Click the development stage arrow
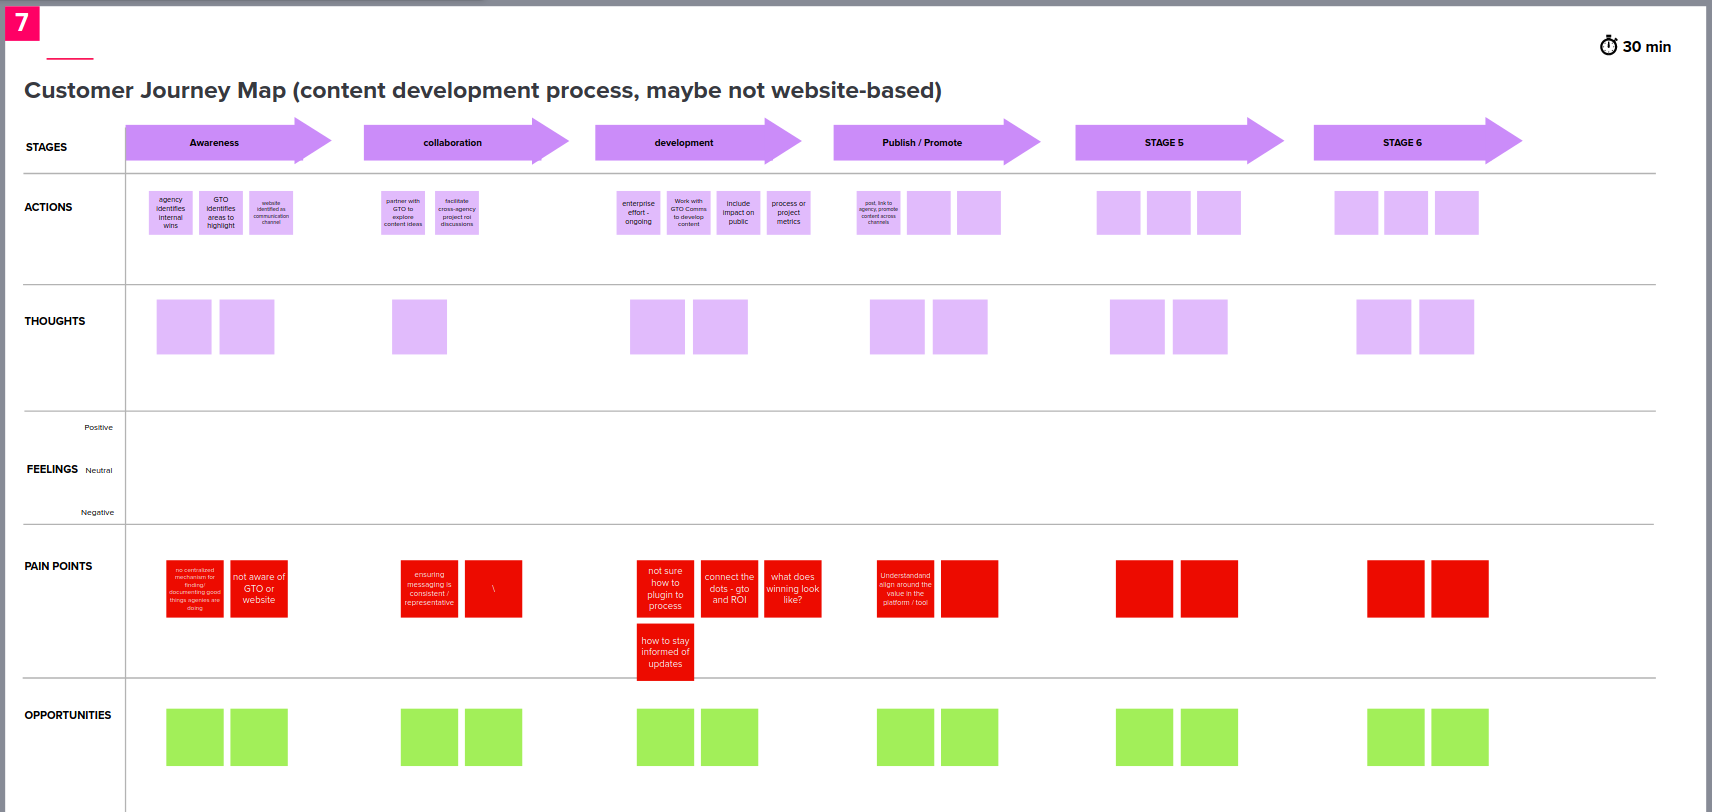 coord(698,141)
